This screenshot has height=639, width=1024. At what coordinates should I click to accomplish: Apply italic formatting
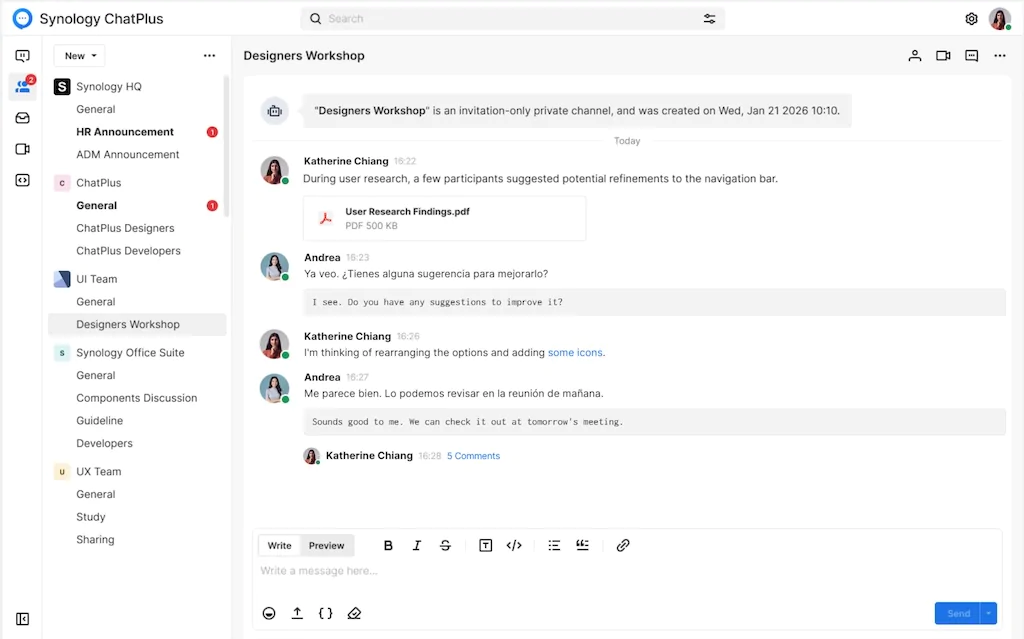click(417, 546)
